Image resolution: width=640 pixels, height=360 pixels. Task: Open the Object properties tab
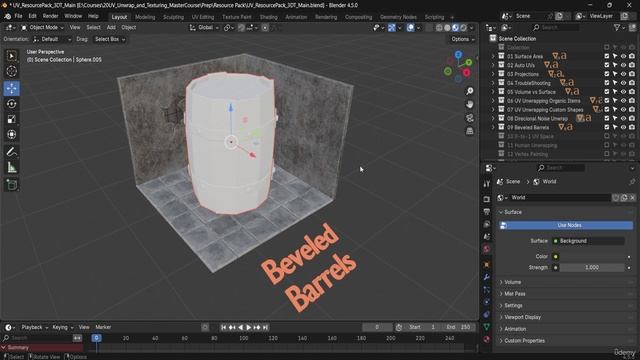(x=487, y=264)
